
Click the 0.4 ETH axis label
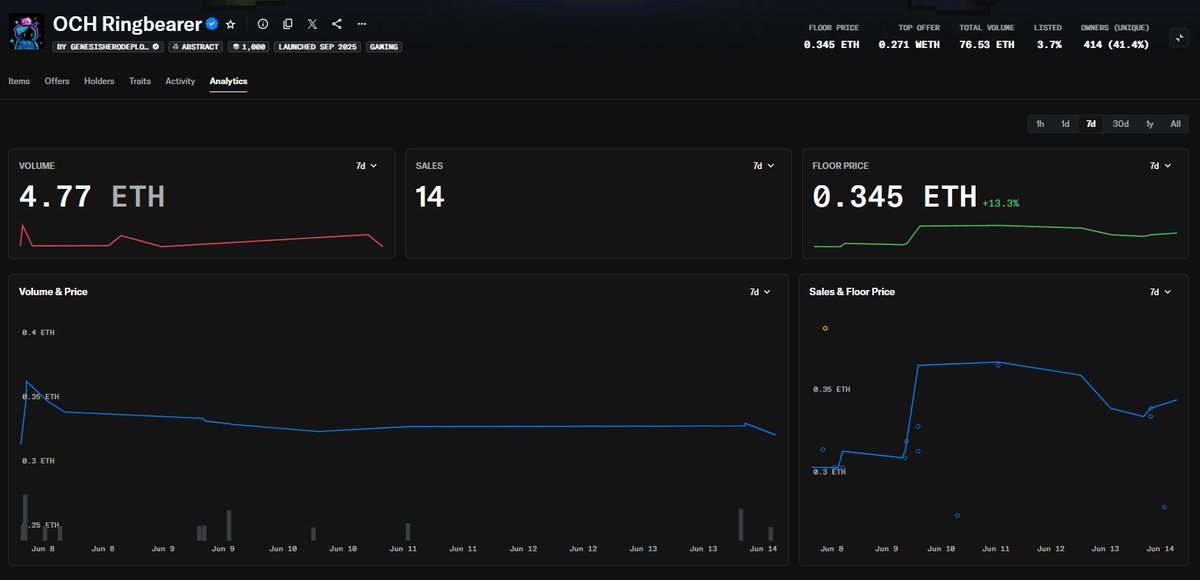point(39,332)
